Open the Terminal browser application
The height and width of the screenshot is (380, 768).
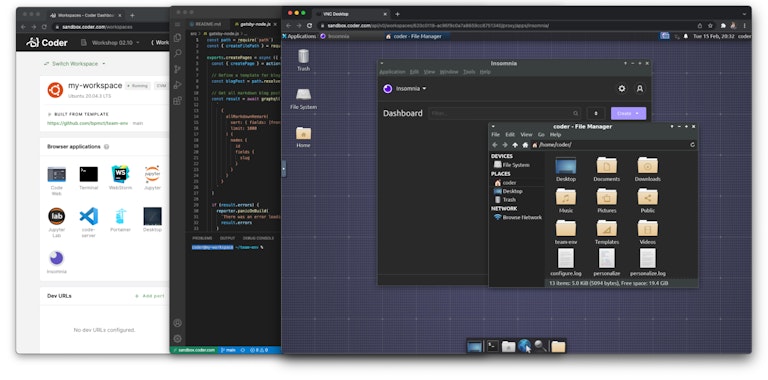[89, 174]
